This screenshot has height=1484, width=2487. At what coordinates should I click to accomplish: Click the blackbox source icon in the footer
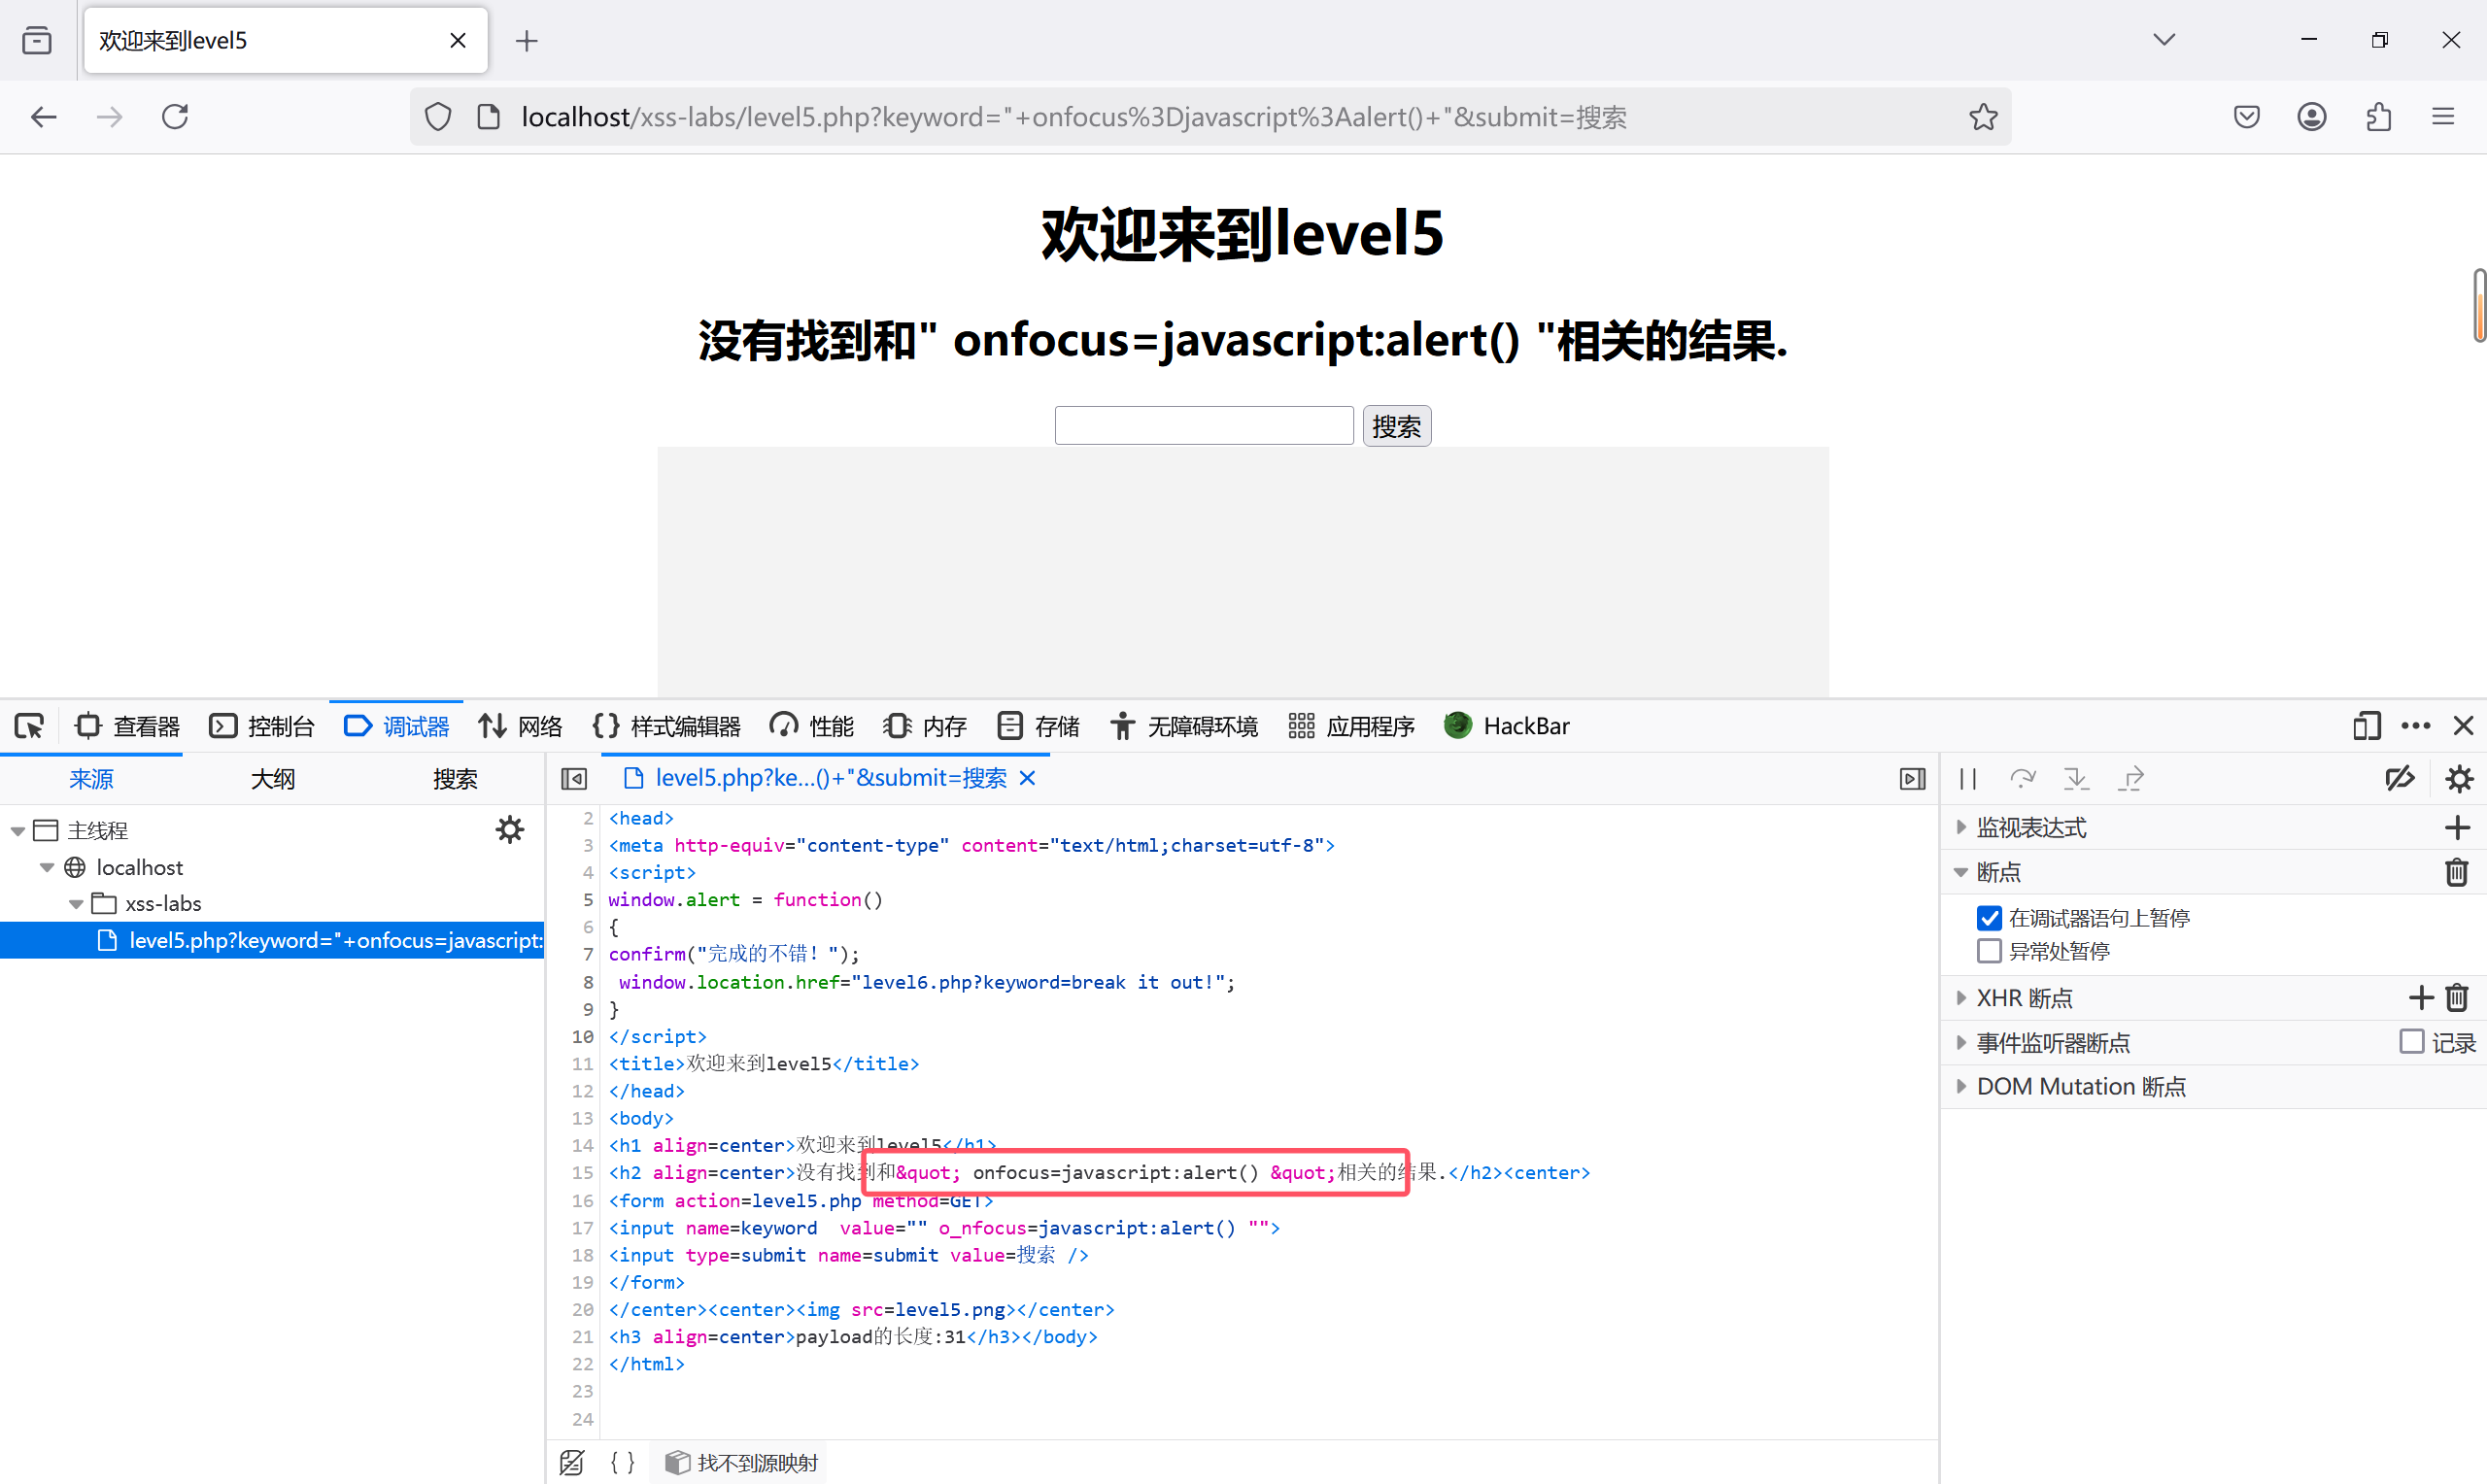pyautogui.click(x=572, y=1462)
